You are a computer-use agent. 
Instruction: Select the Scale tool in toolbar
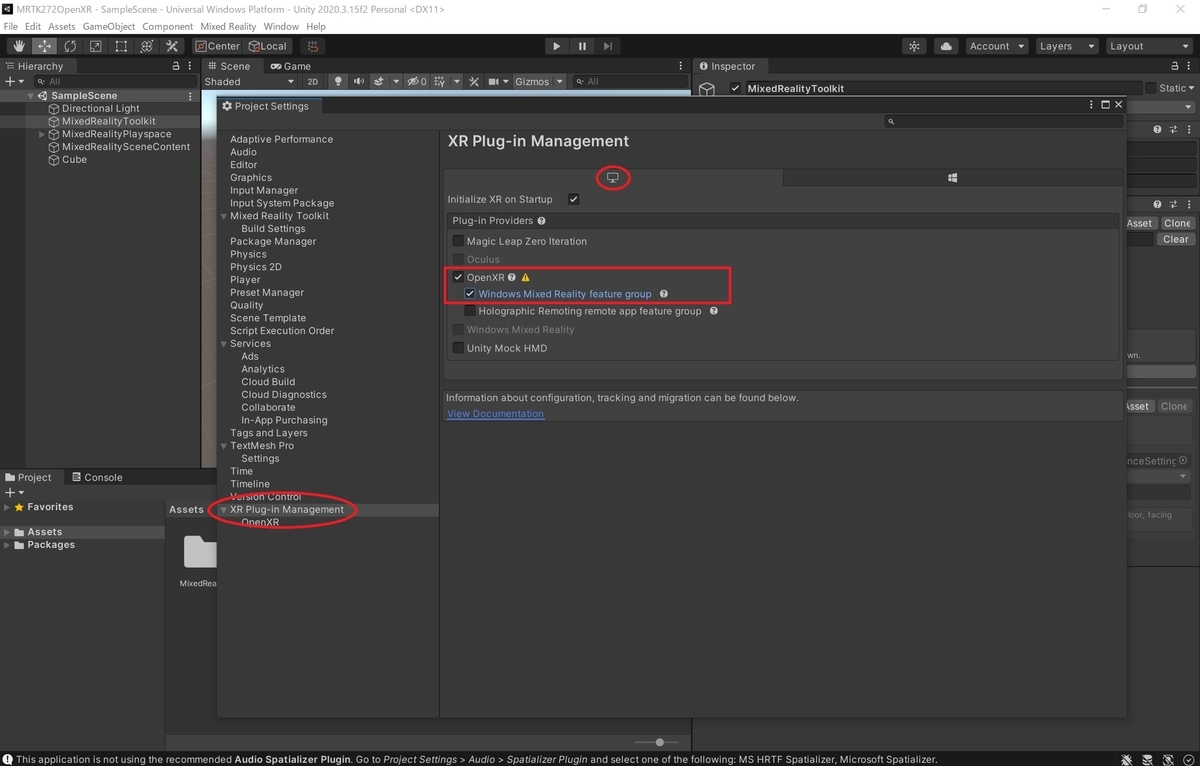[x=95, y=46]
